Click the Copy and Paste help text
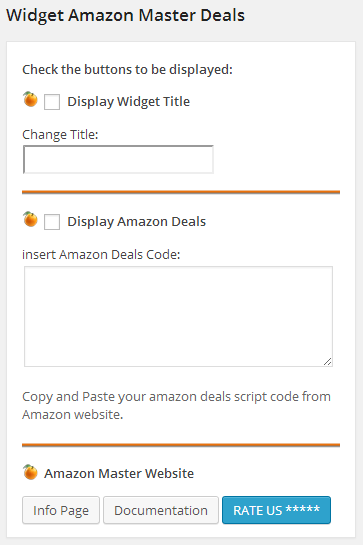 click(176, 405)
